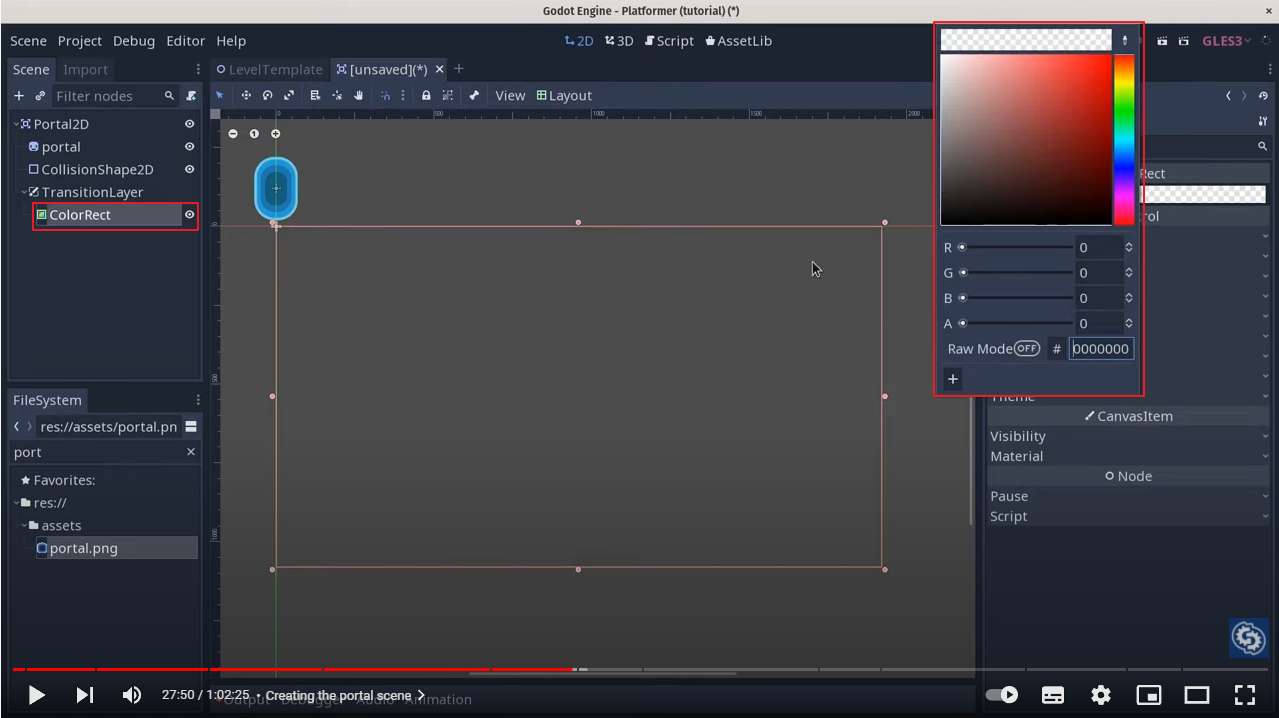Switch to LevelTemplate scene tab
1279x718 pixels.
pyautogui.click(x=270, y=69)
